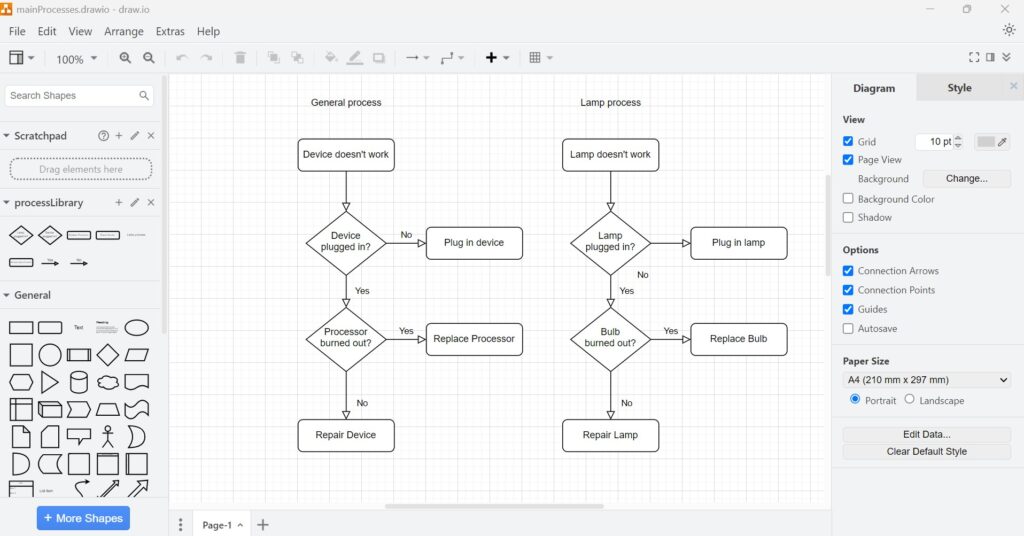Open the A4 paper size dropdown
1024x536 pixels.
pyautogui.click(x=927, y=380)
